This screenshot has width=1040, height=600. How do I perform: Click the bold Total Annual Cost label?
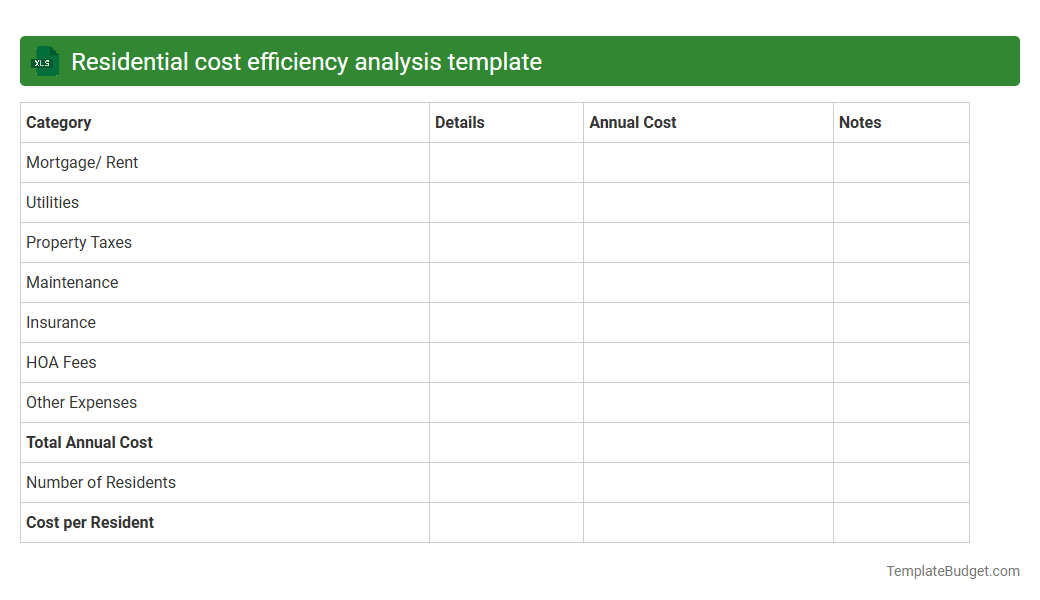coord(89,442)
